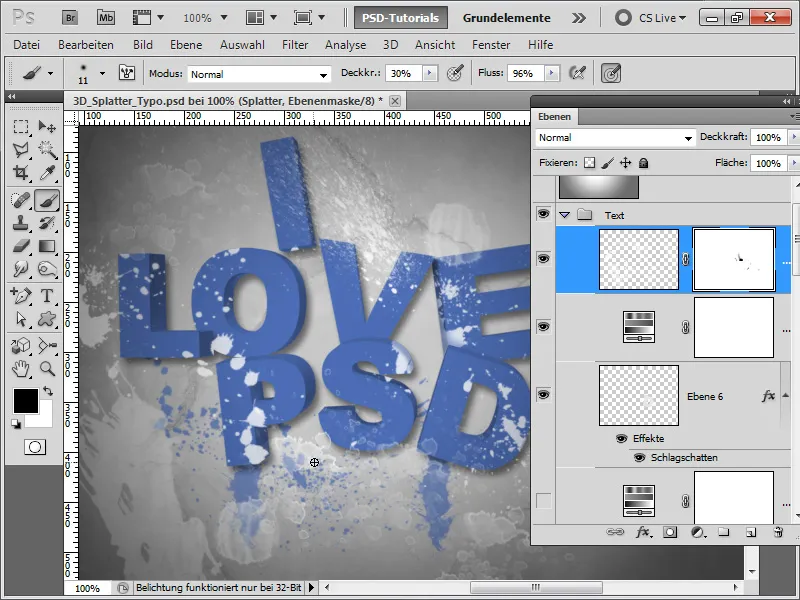This screenshot has height=600, width=800.
Task: Enable the airbrush option
Action: [x=578, y=73]
